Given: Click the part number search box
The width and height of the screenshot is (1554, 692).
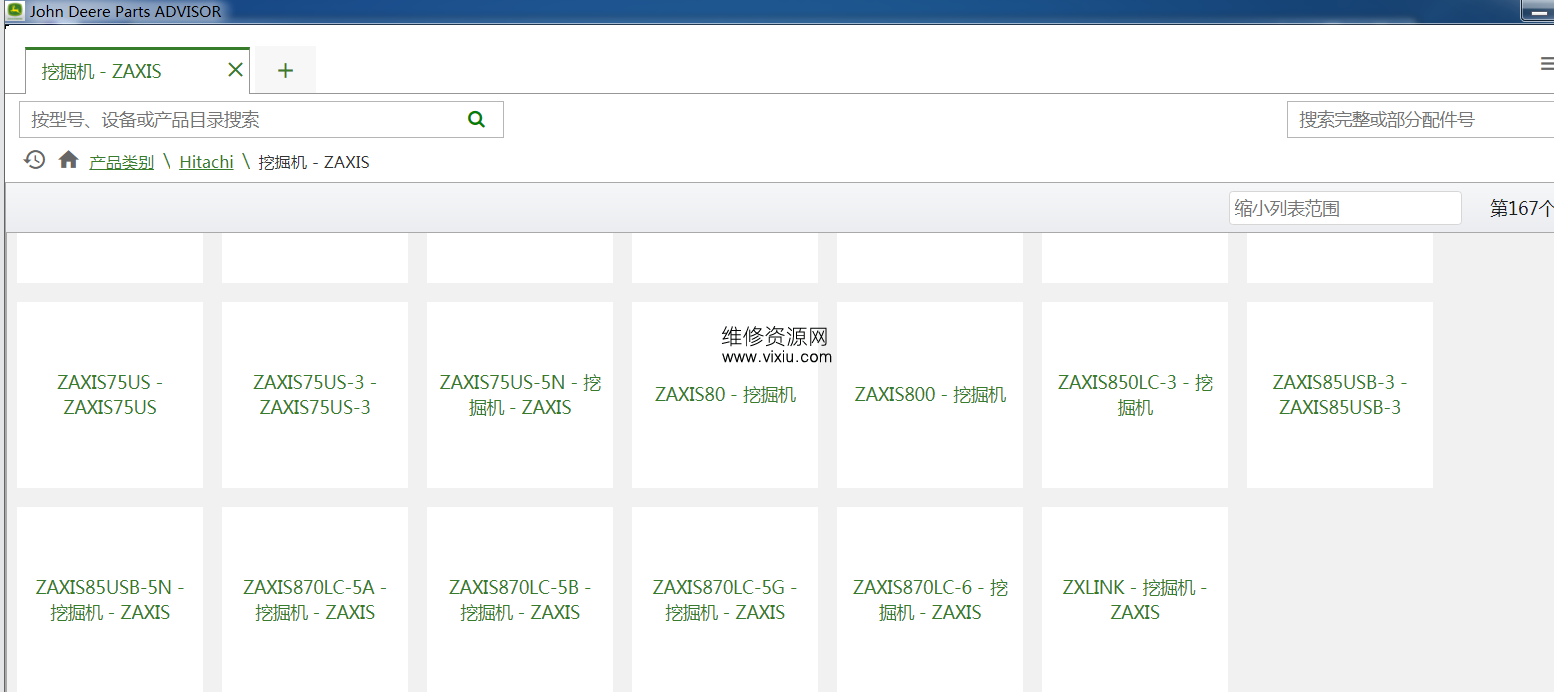Looking at the screenshot, I should click(1420, 120).
